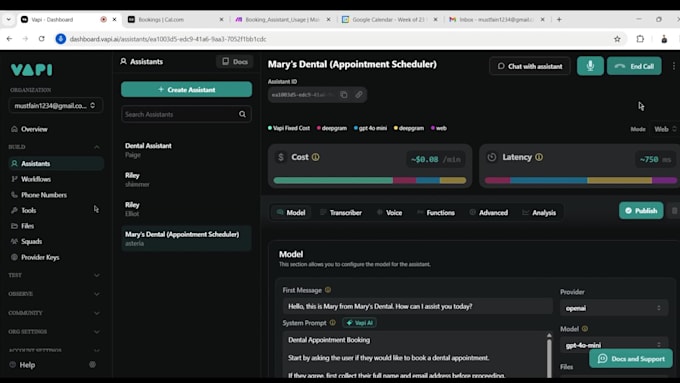Click the microphone button

click(590, 66)
